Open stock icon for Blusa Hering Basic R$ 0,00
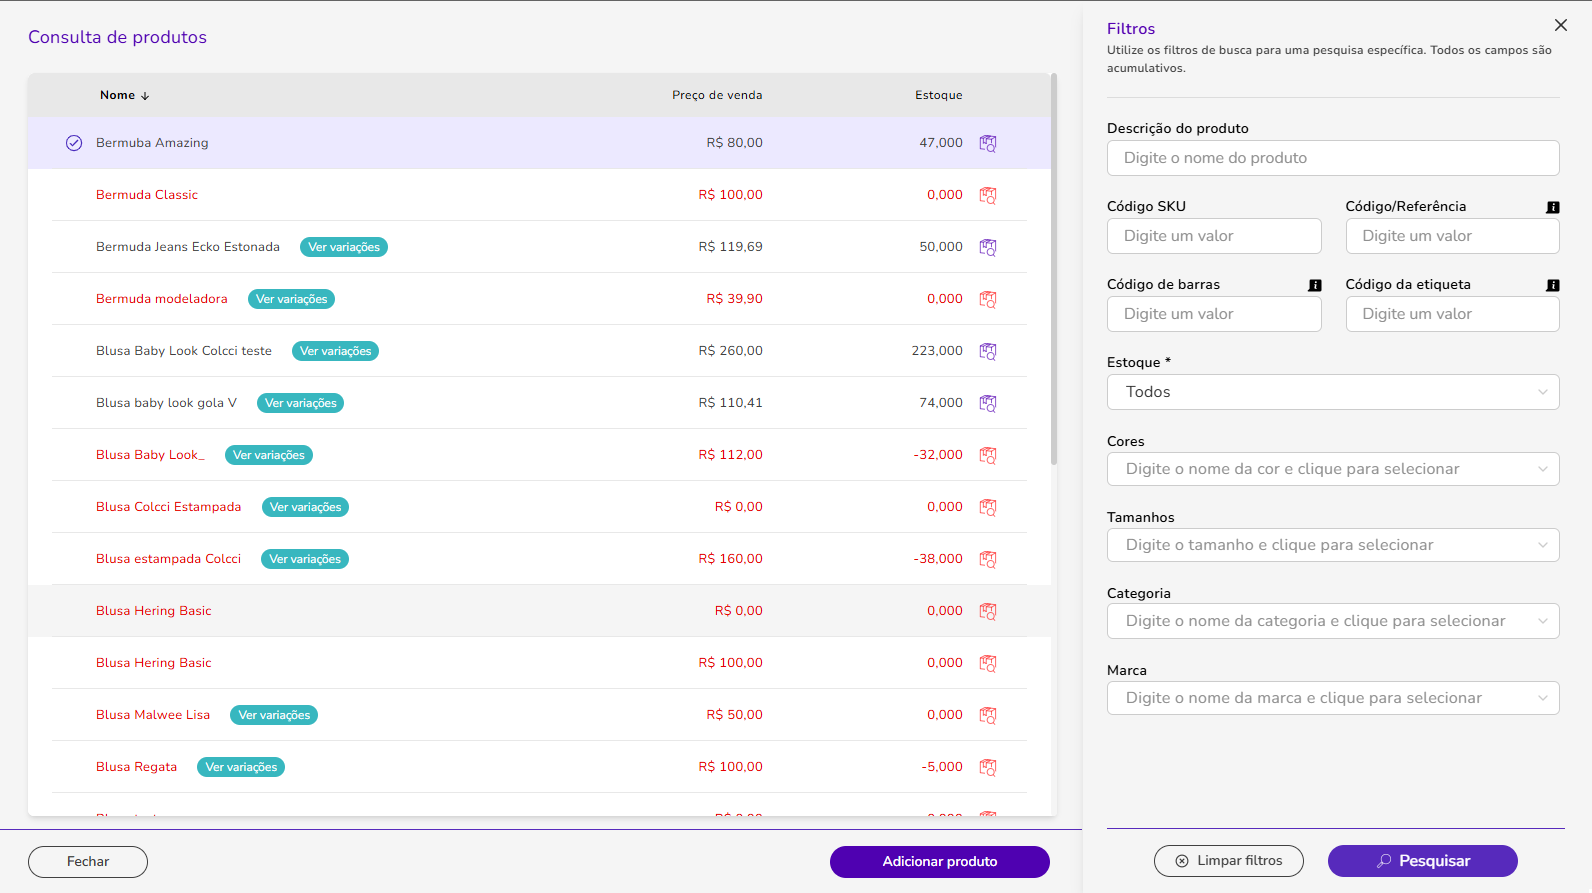 (x=988, y=611)
